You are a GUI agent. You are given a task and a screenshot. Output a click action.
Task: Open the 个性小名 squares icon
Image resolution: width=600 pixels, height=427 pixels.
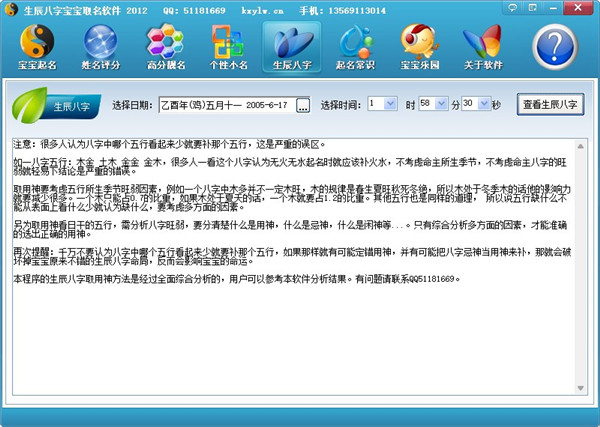pyautogui.click(x=228, y=47)
